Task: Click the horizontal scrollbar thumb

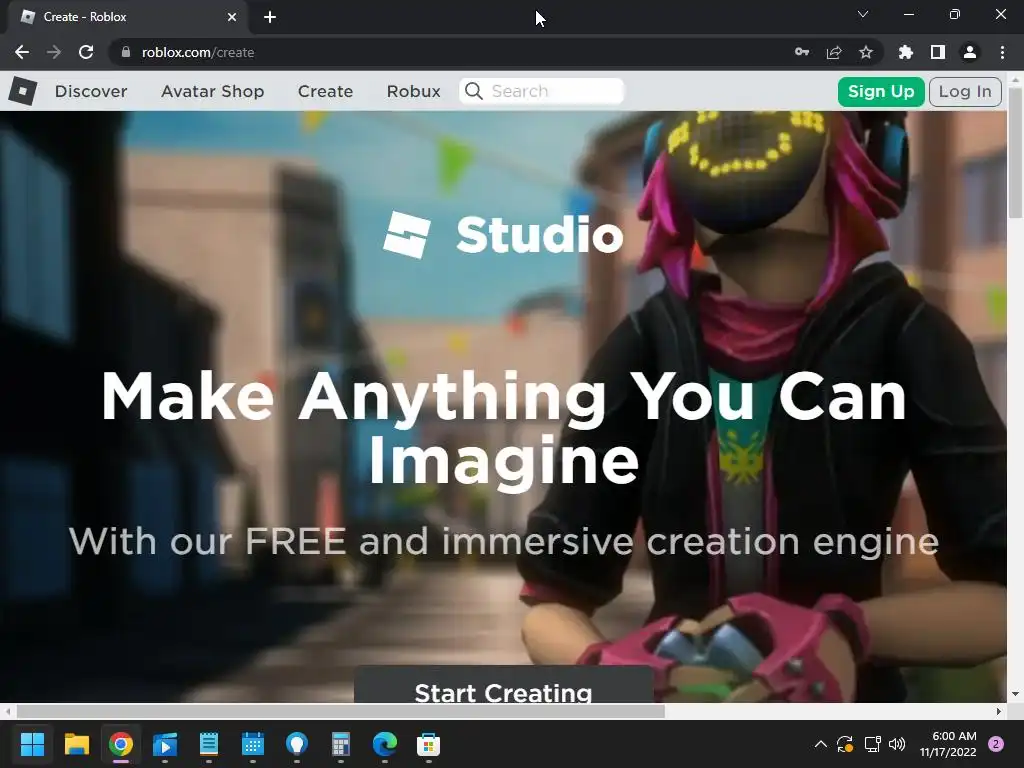Action: click(x=340, y=711)
